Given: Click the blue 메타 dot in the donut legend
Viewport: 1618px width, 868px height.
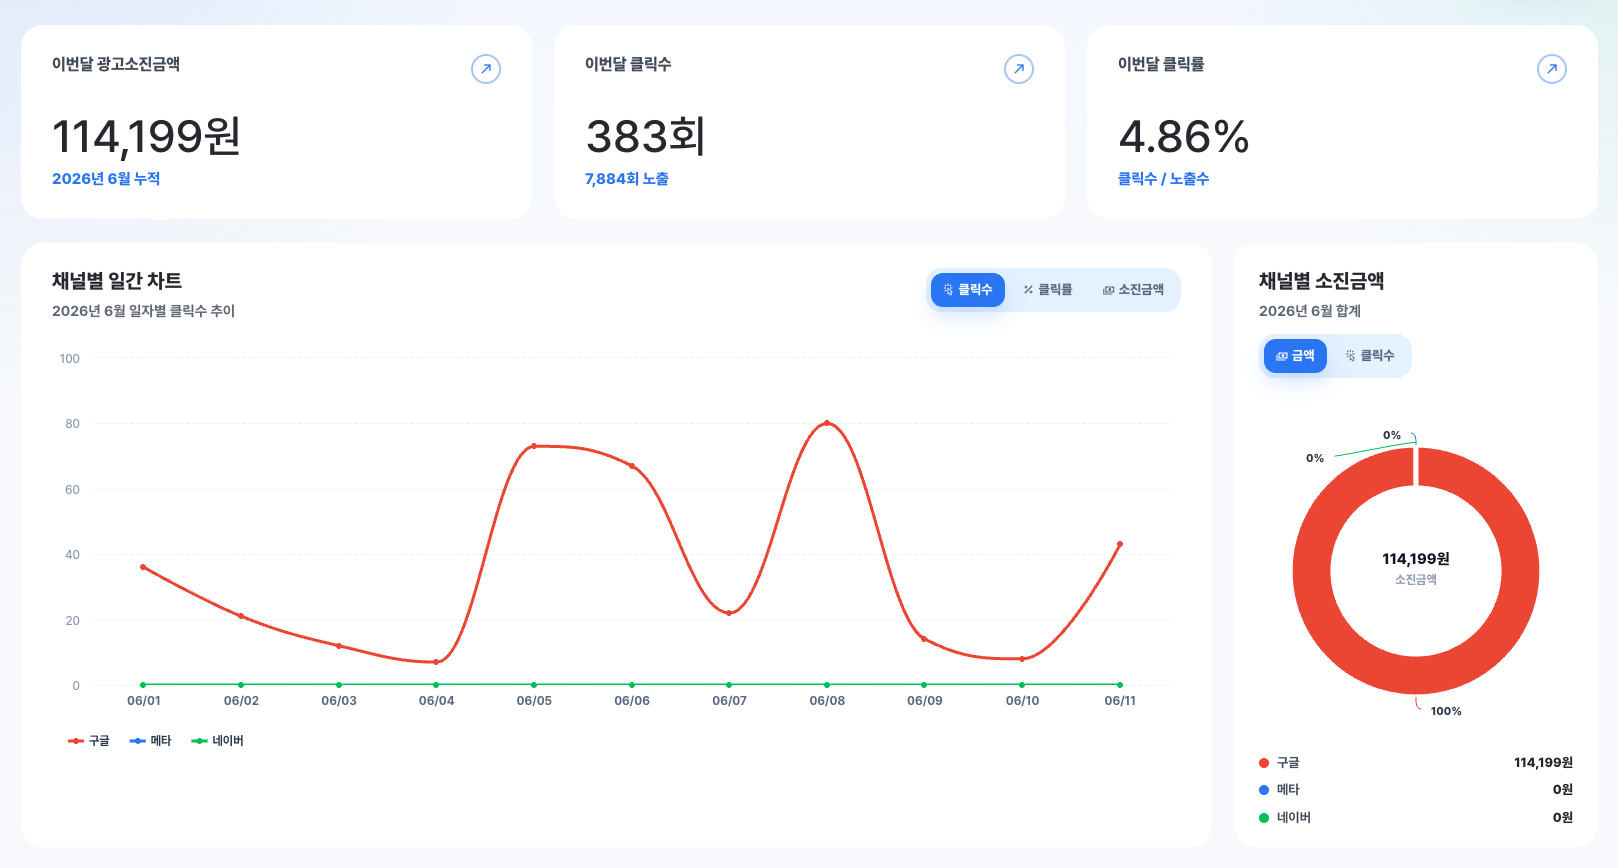Looking at the screenshot, I should pyautogui.click(x=1264, y=790).
